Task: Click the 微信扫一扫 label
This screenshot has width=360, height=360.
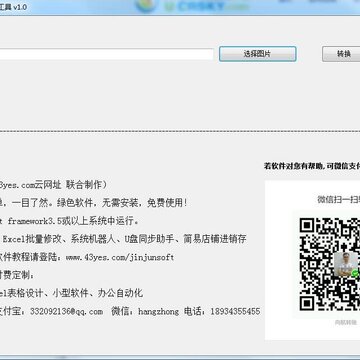Action: click(x=338, y=200)
